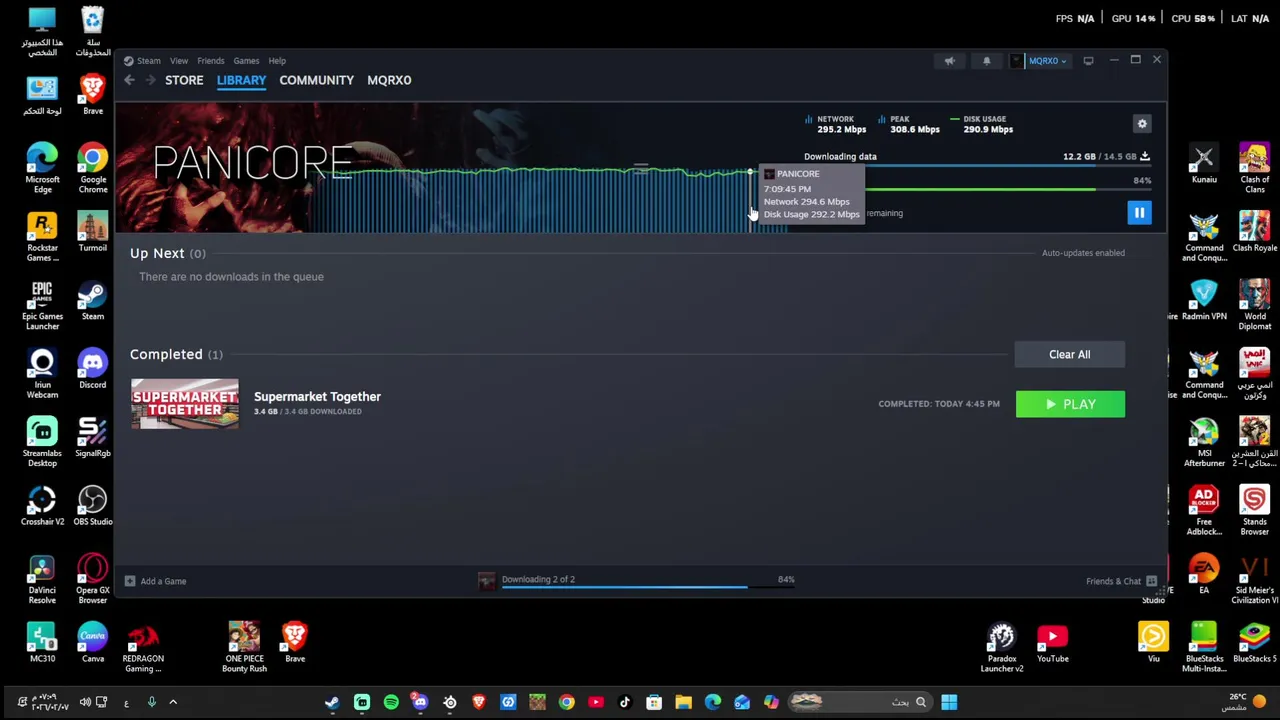Open the MQRX0 profile tab
The height and width of the screenshot is (720, 1280).
389,80
